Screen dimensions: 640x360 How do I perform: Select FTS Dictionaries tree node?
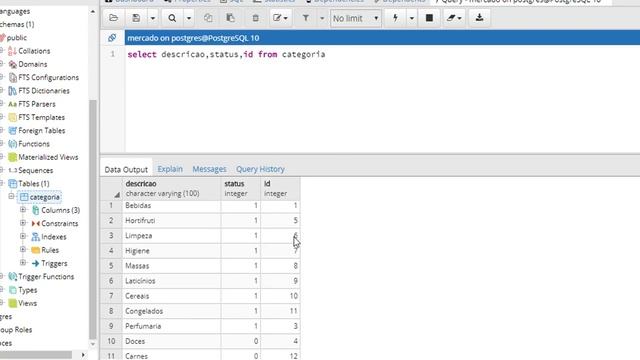point(44,91)
